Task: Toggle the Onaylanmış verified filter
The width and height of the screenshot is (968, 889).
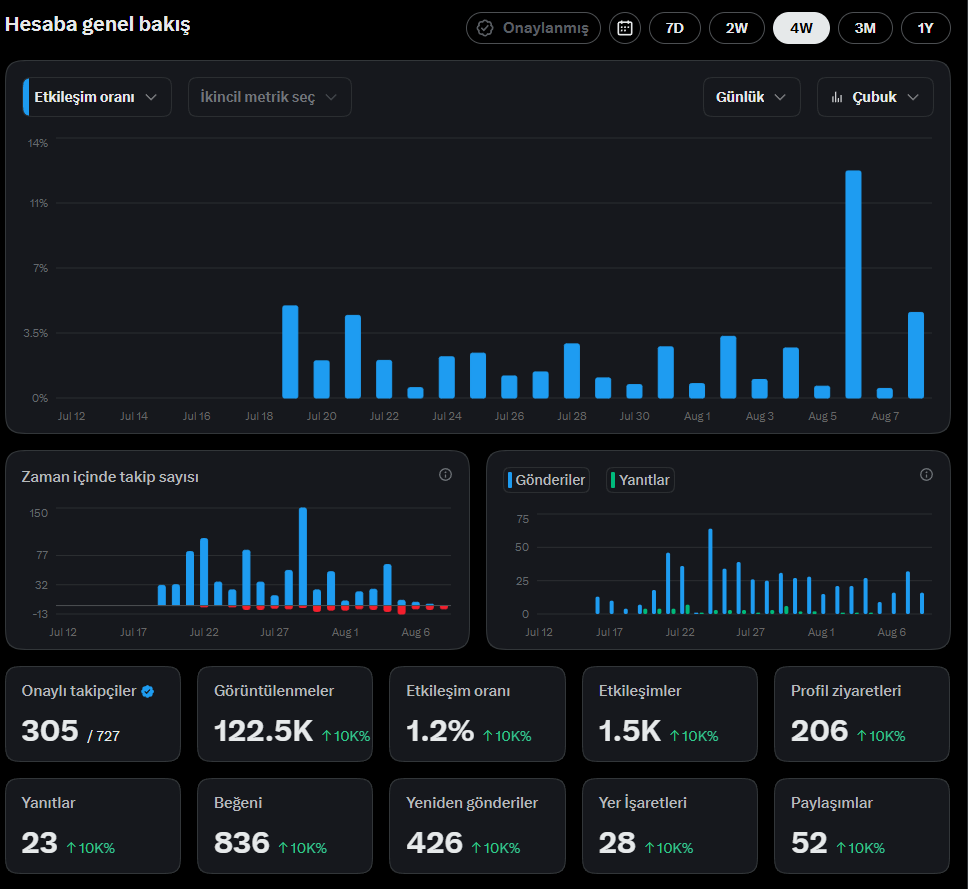Action: coord(533,28)
